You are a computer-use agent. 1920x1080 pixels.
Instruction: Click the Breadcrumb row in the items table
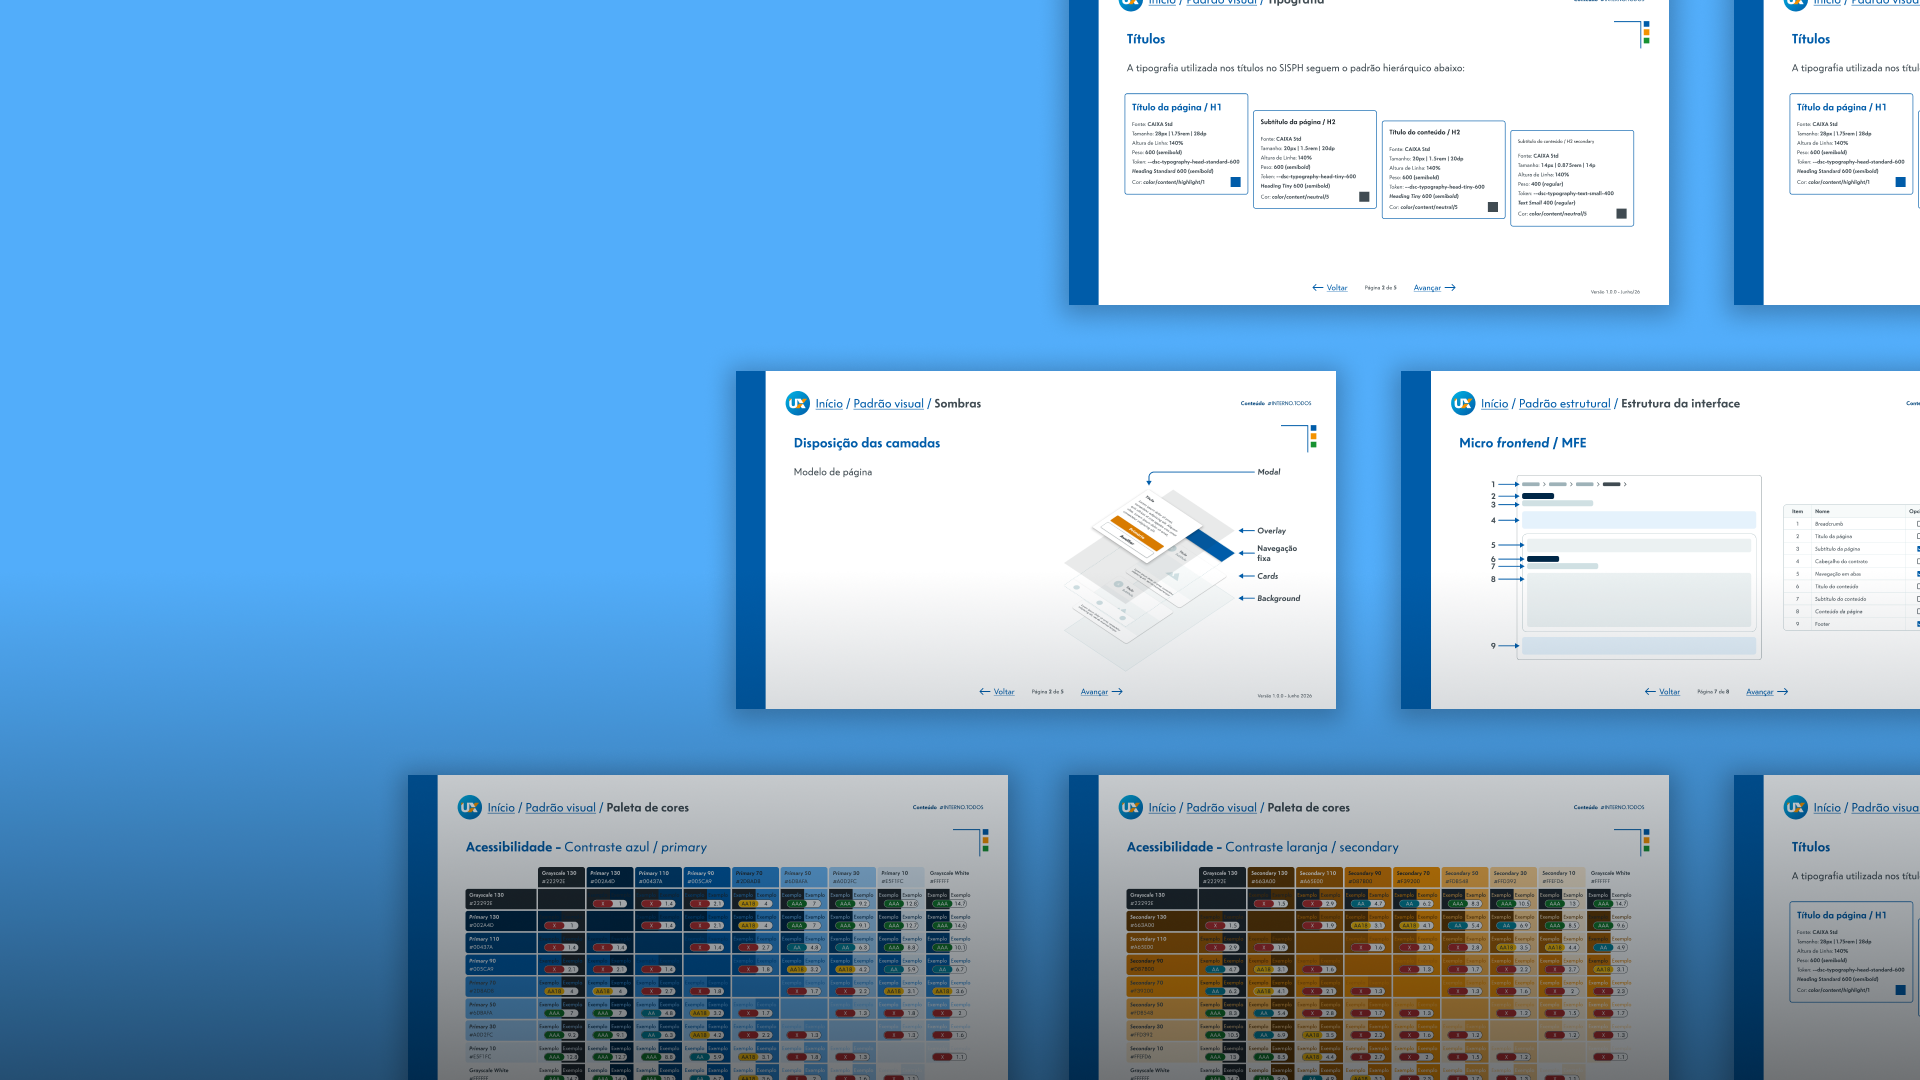tap(1852, 524)
